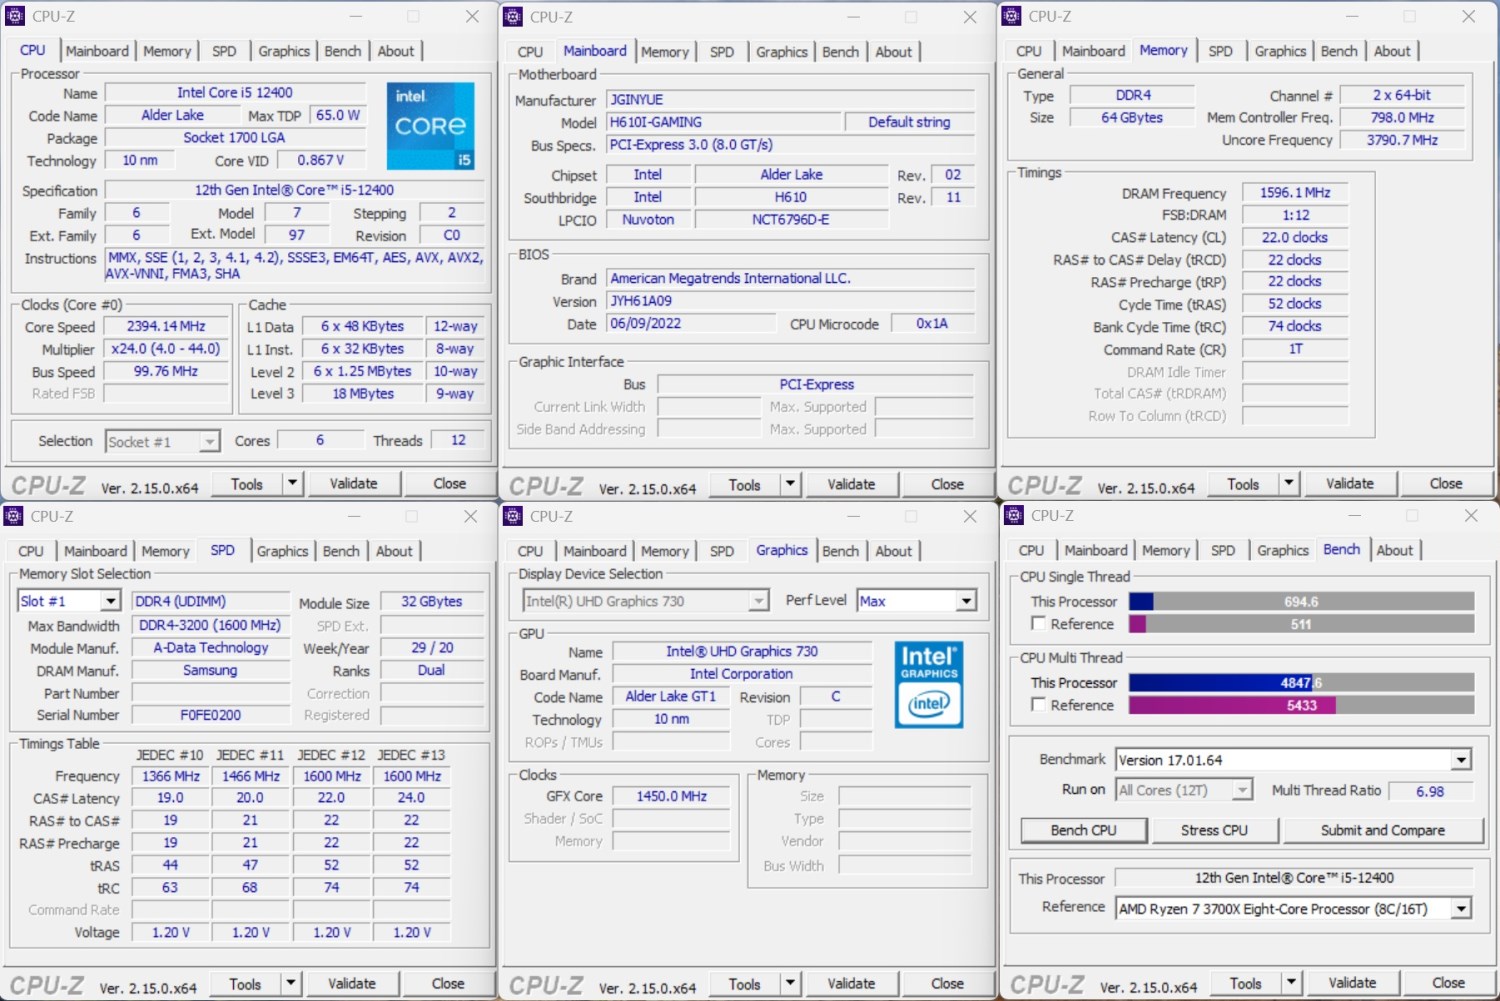Click the Submit and Compare button
Viewport: 1500px width, 1001px height.
(x=1382, y=830)
